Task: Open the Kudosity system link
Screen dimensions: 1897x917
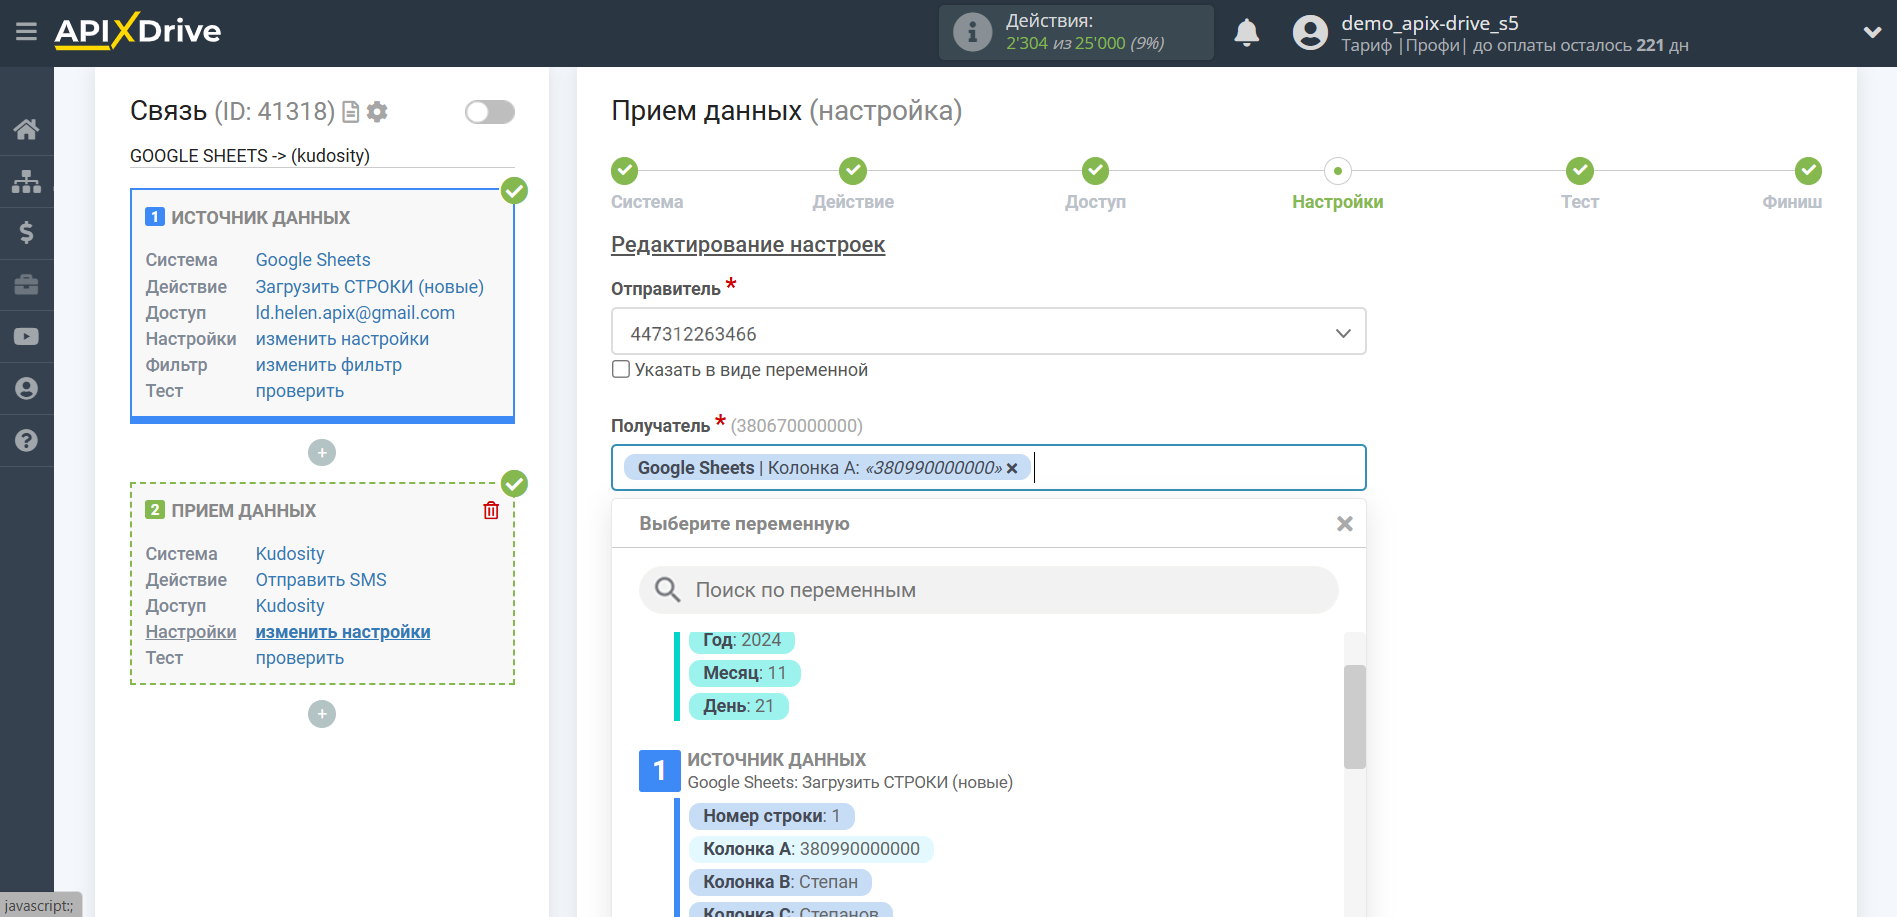Action: 290,554
